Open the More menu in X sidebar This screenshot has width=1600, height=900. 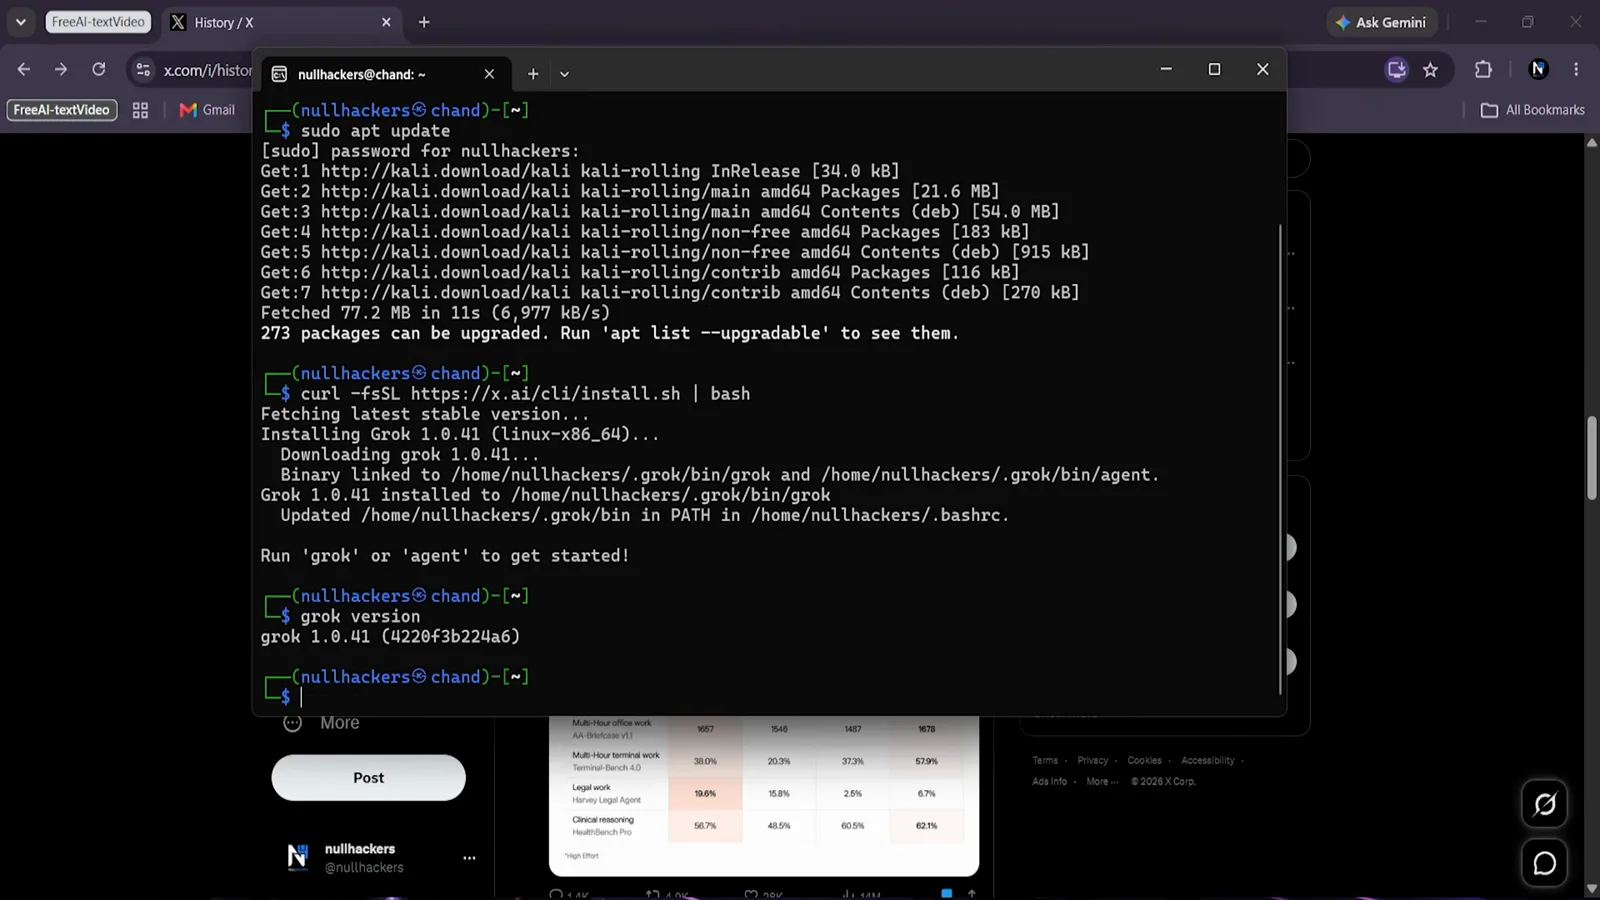click(x=322, y=723)
